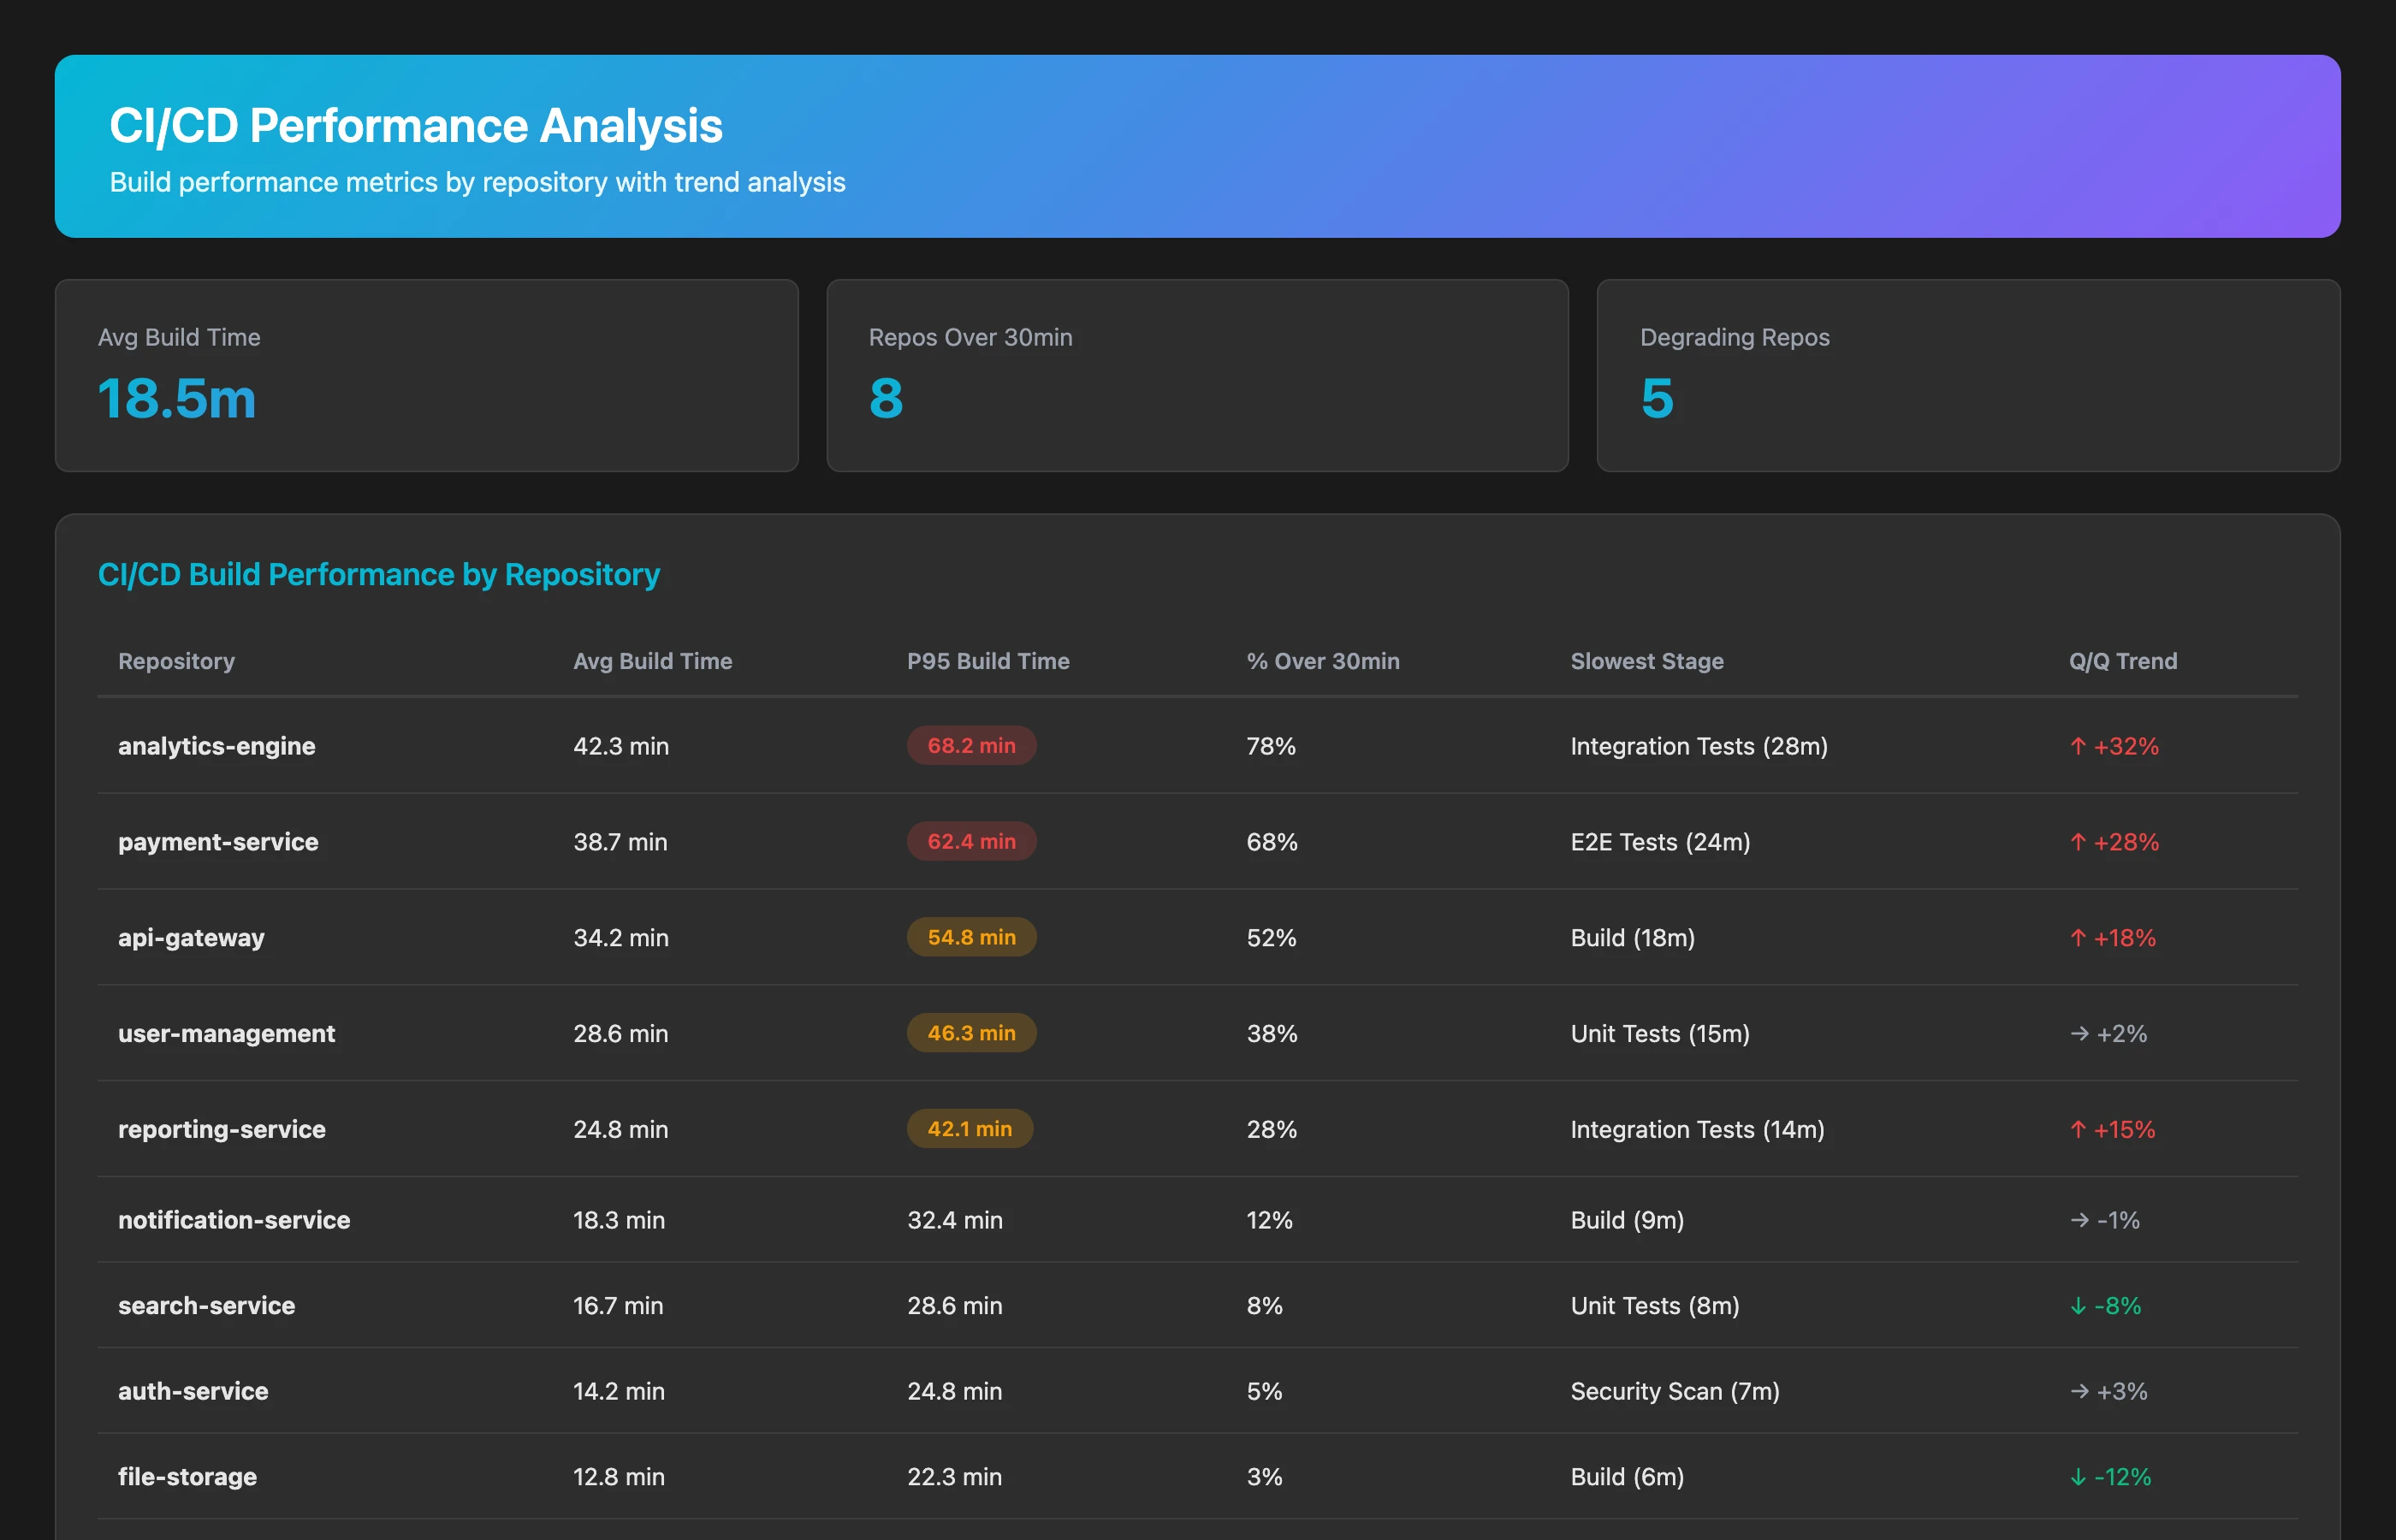The width and height of the screenshot is (2396, 1540).
Task: Click the Degrading Repos value 5
Action: [x=1656, y=398]
